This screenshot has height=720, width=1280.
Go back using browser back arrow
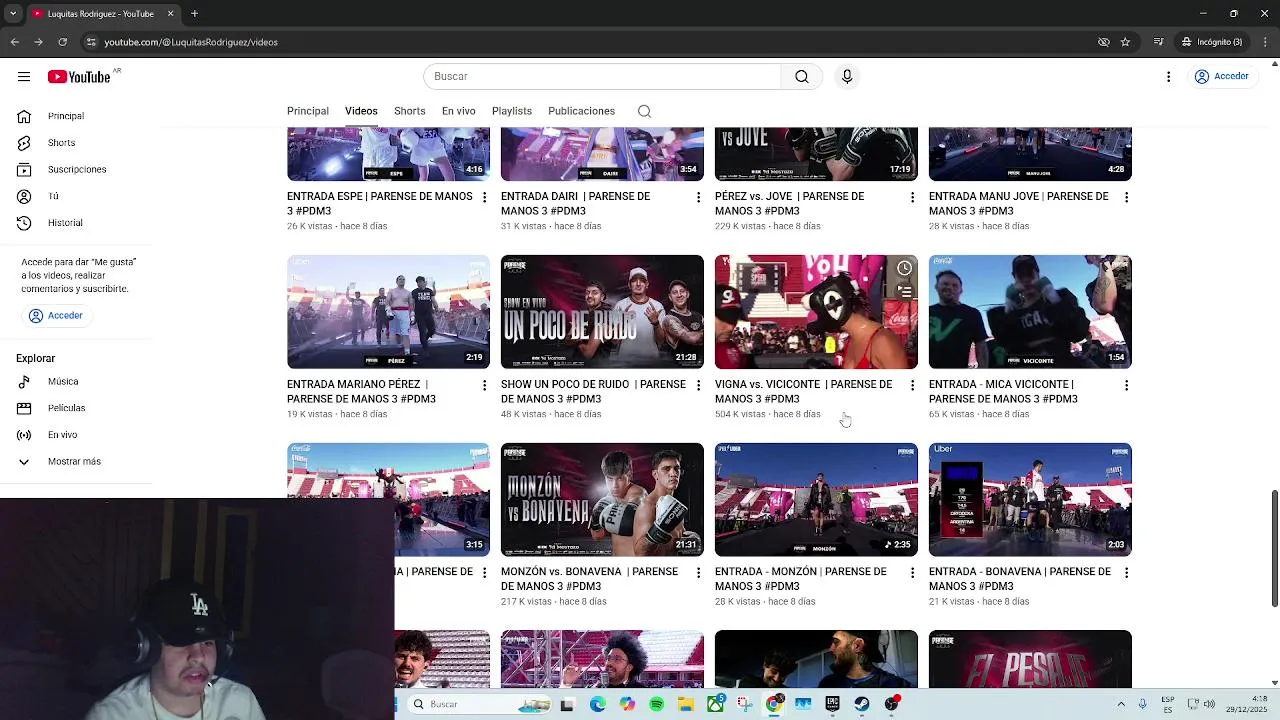click(x=14, y=42)
